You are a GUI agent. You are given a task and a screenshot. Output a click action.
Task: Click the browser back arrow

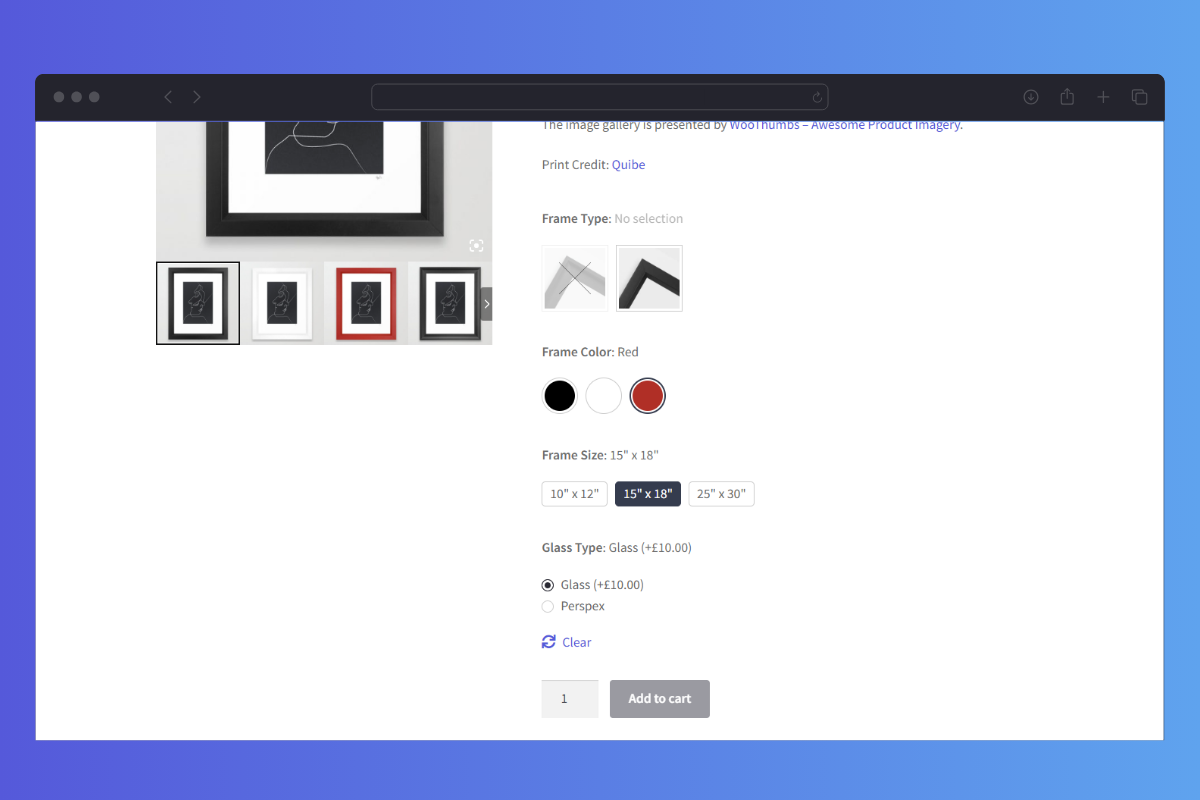coord(168,97)
